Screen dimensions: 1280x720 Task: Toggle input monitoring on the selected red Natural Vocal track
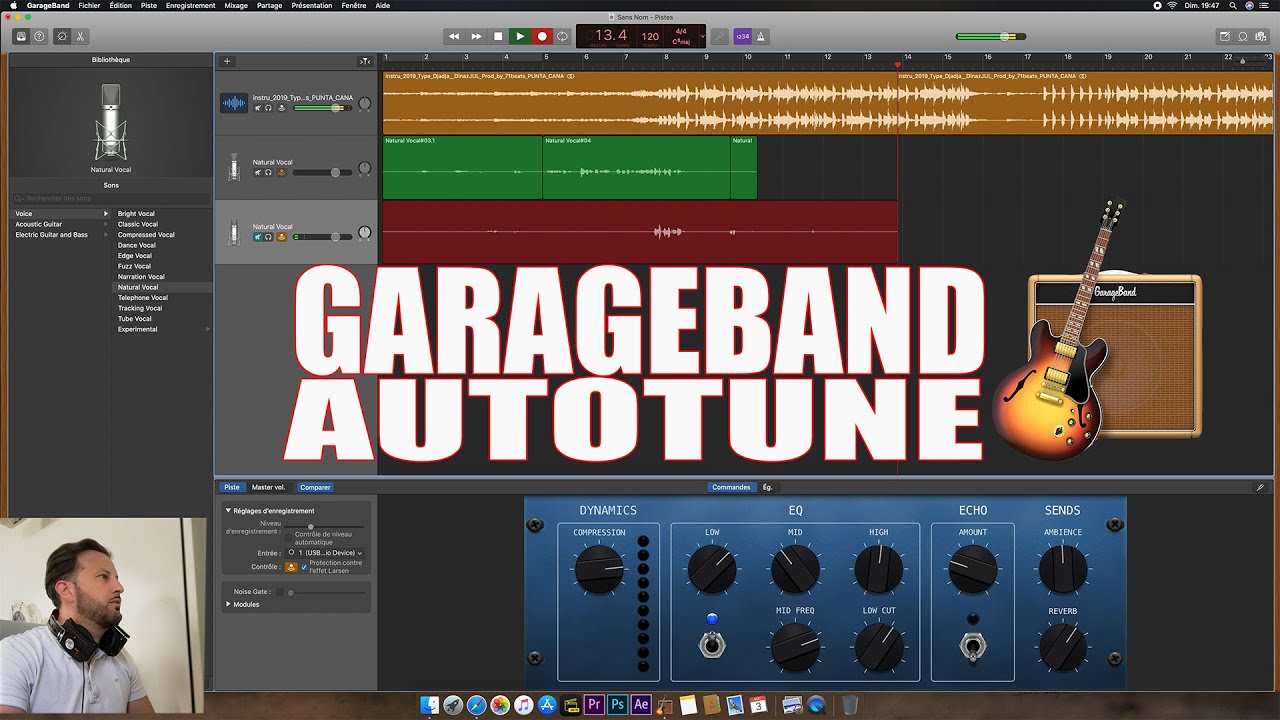(281, 237)
